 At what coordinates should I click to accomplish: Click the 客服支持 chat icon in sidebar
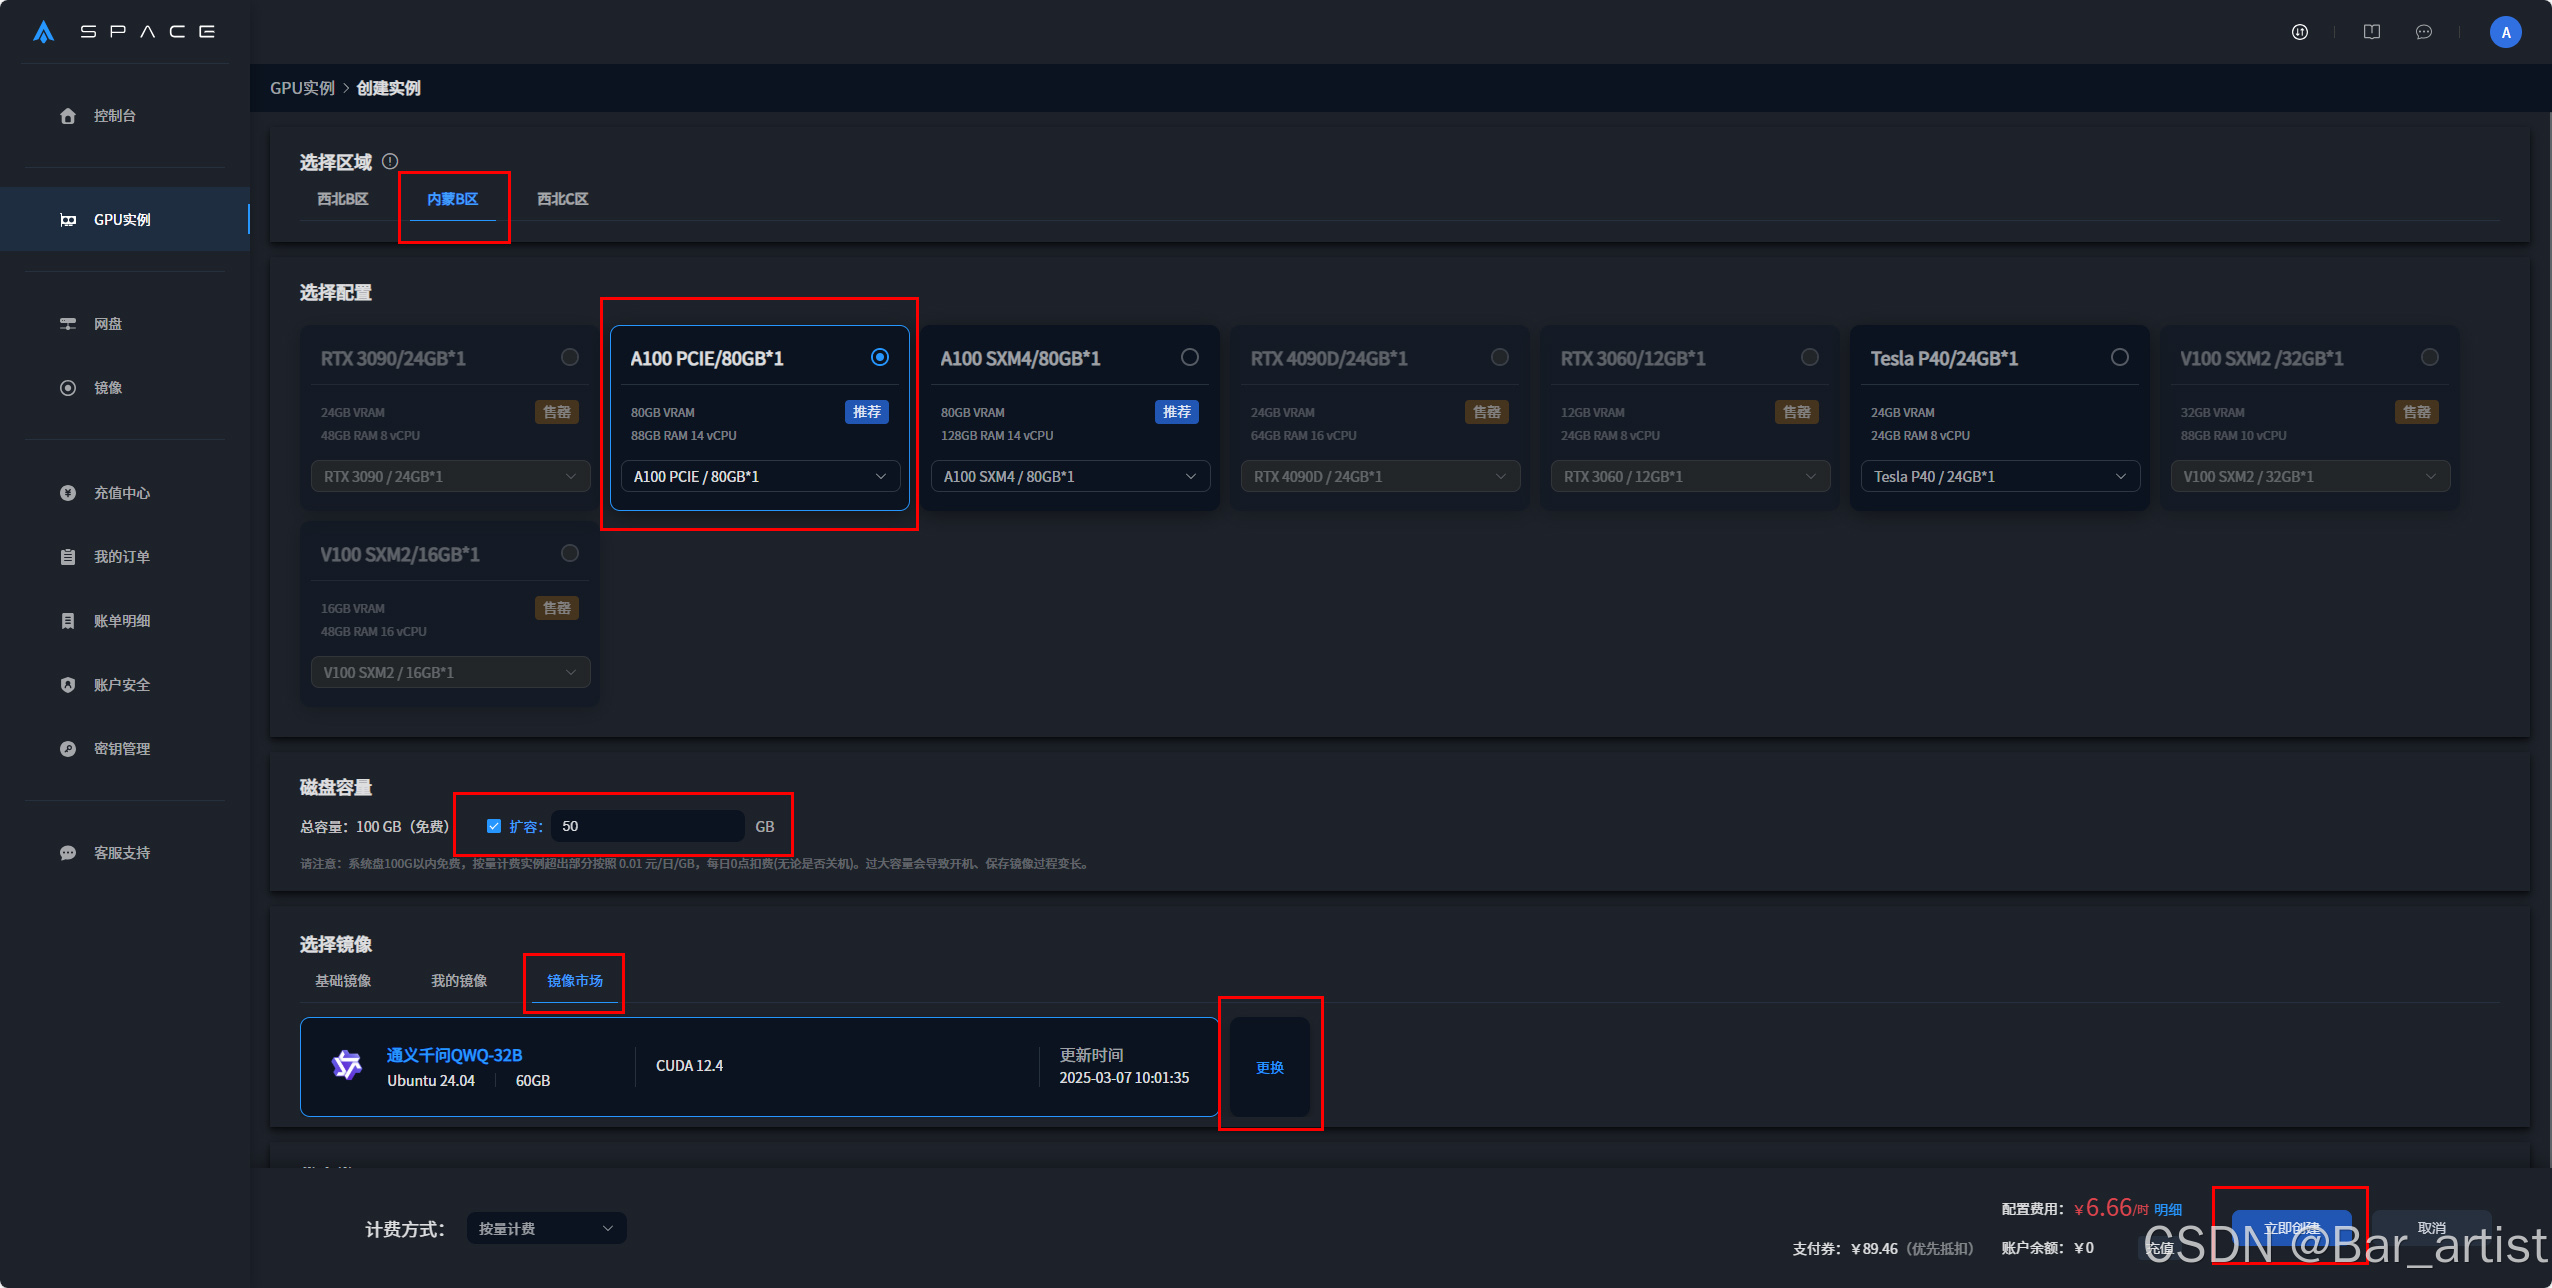68,853
